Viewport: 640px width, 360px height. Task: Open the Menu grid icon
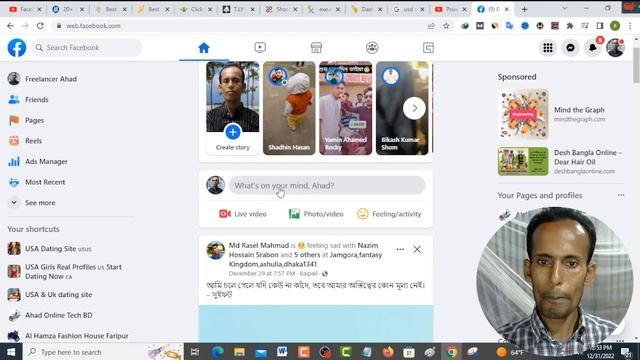point(548,48)
